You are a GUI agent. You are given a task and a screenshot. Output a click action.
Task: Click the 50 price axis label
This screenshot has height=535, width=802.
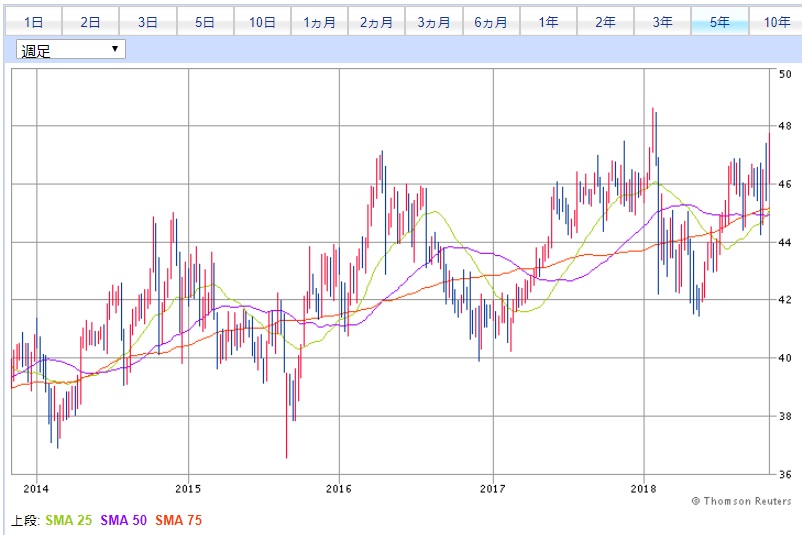785,74
